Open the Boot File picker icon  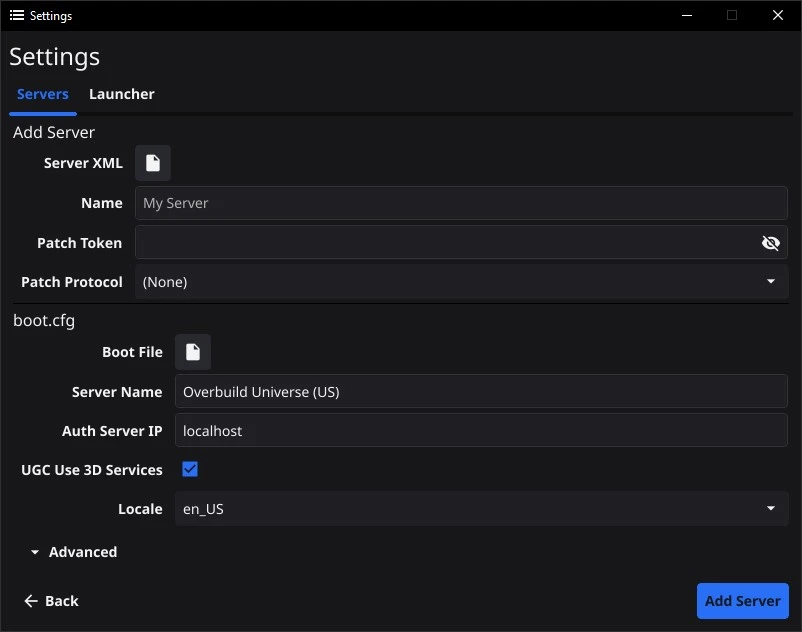[193, 352]
